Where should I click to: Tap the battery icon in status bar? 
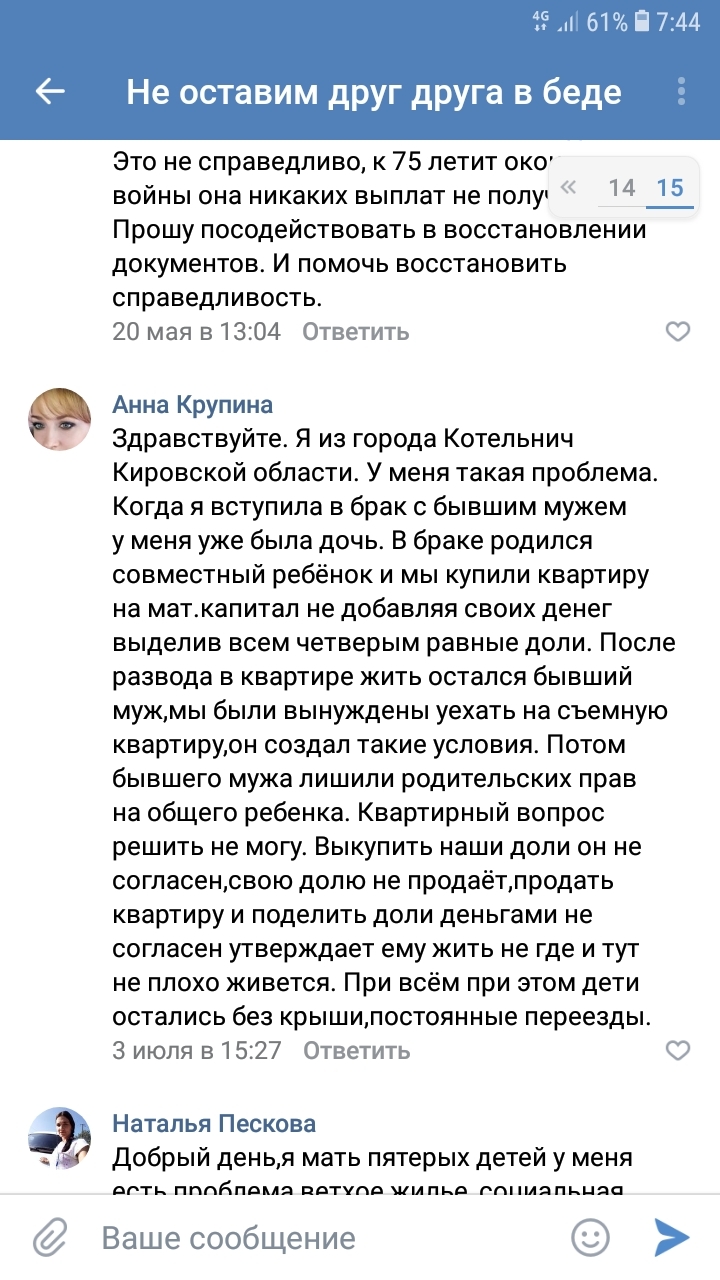[641, 21]
